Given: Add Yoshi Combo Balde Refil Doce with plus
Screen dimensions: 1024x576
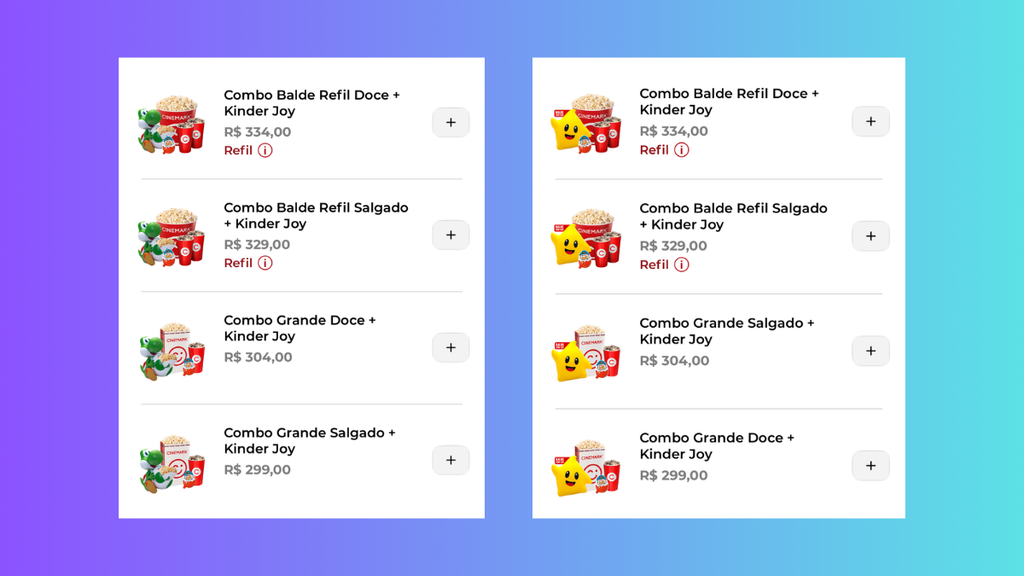Looking at the screenshot, I should [x=450, y=122].
